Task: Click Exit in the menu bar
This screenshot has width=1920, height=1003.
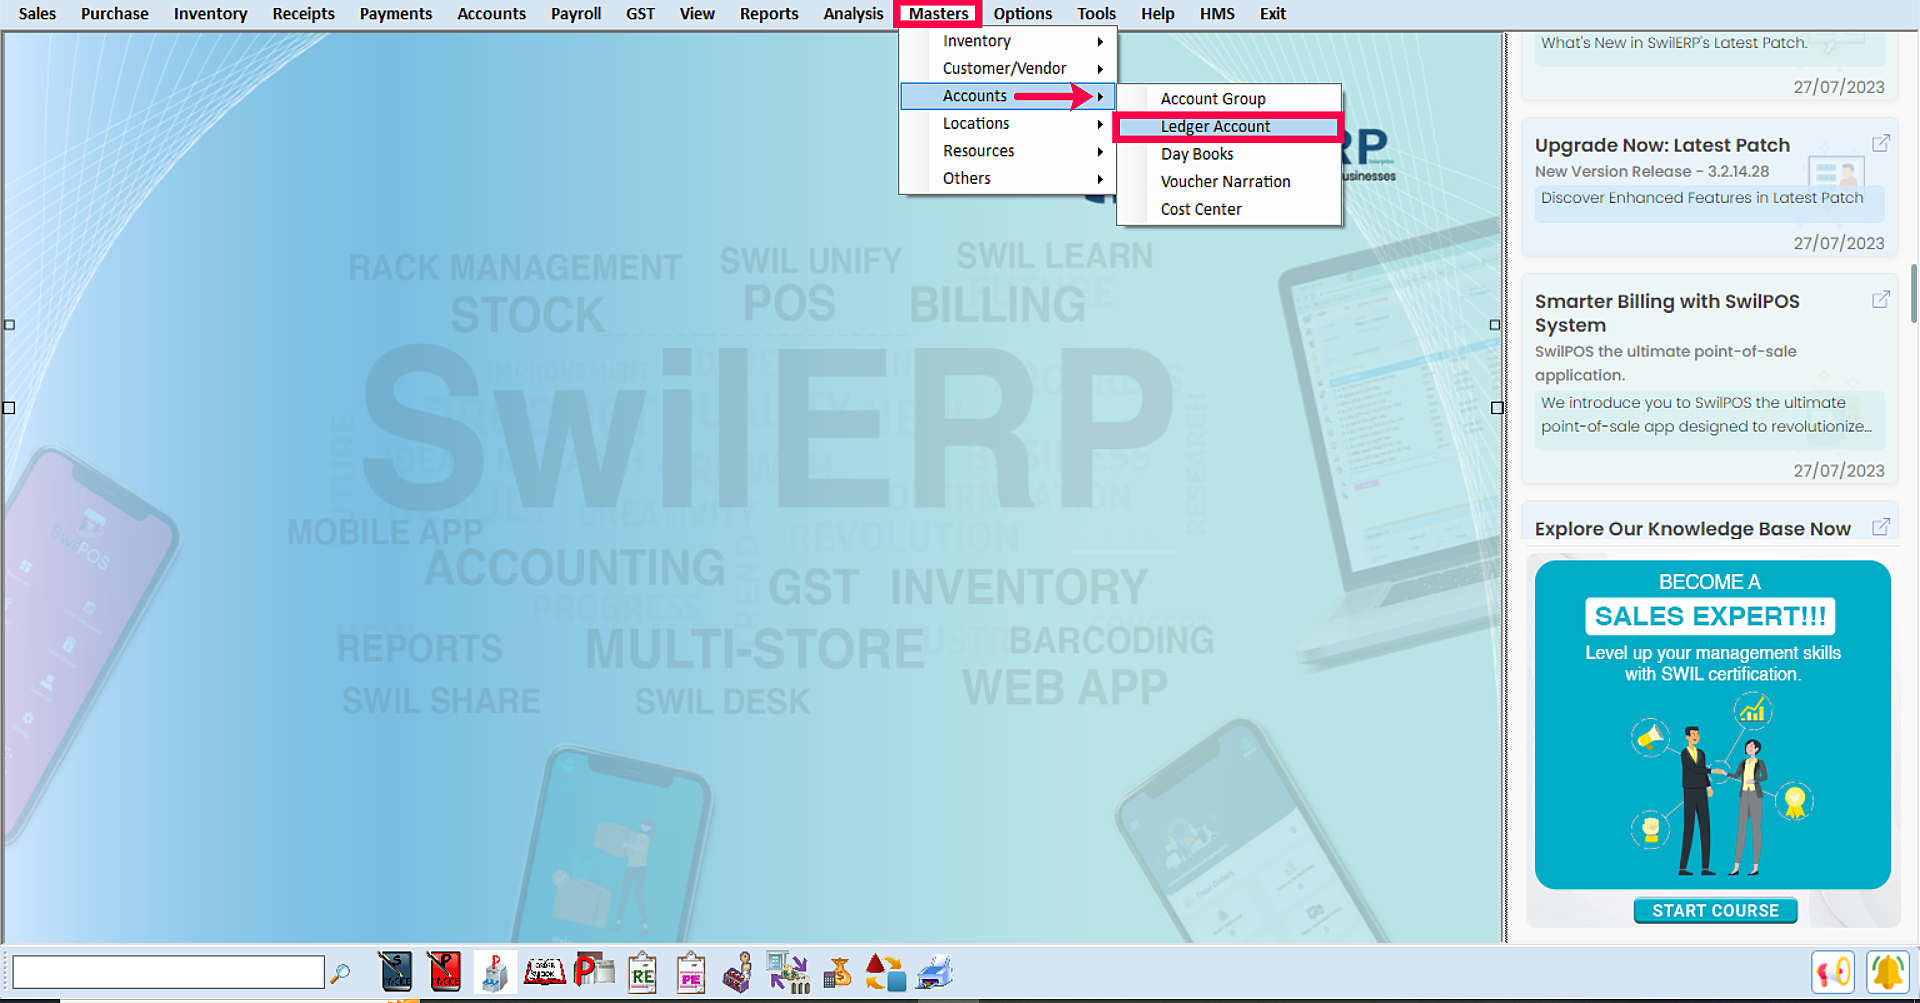Action: [x=1272, y=14]
